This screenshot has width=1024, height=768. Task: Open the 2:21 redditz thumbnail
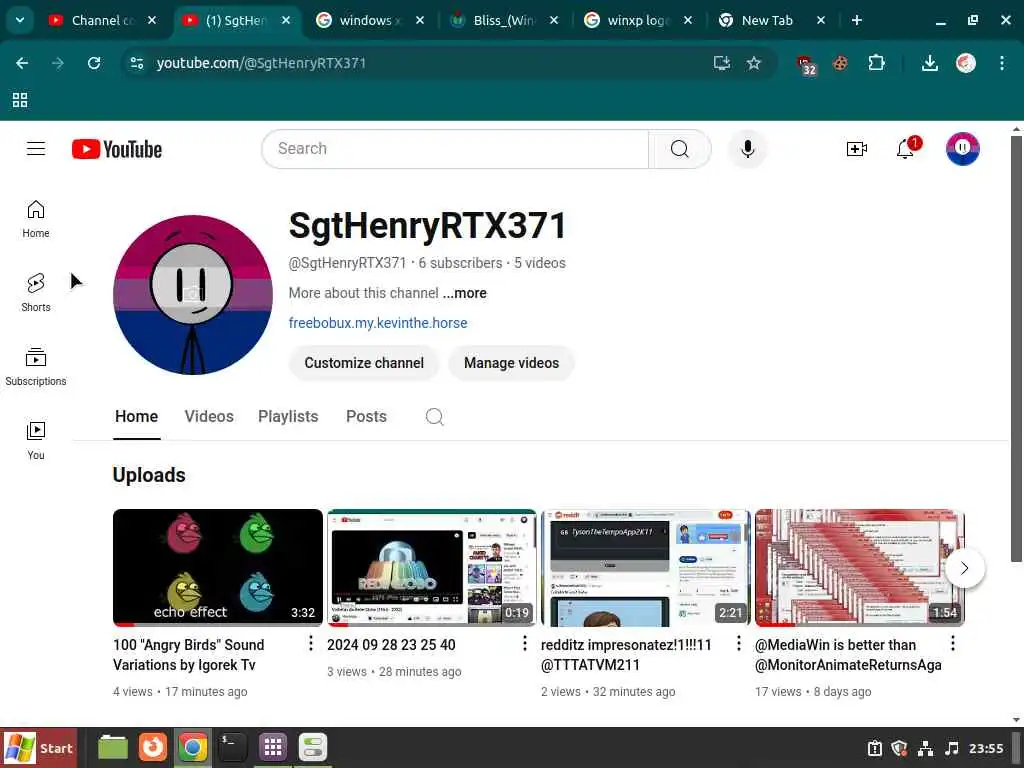pyautogui.click(x=645, y=568)
